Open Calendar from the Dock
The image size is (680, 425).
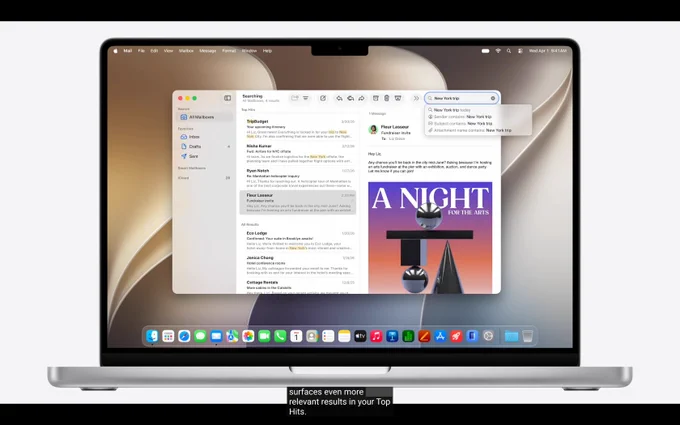(x=296, y=336)
